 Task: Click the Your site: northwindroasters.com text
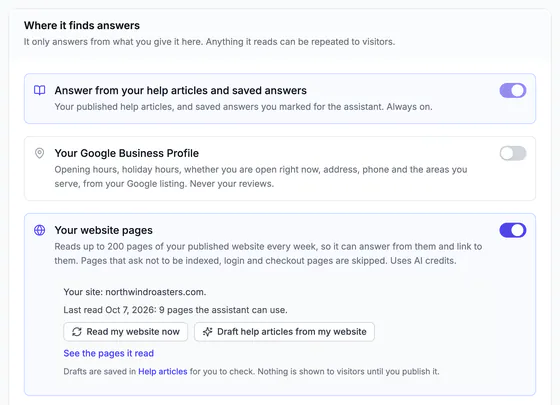click(x=135, y=292)
